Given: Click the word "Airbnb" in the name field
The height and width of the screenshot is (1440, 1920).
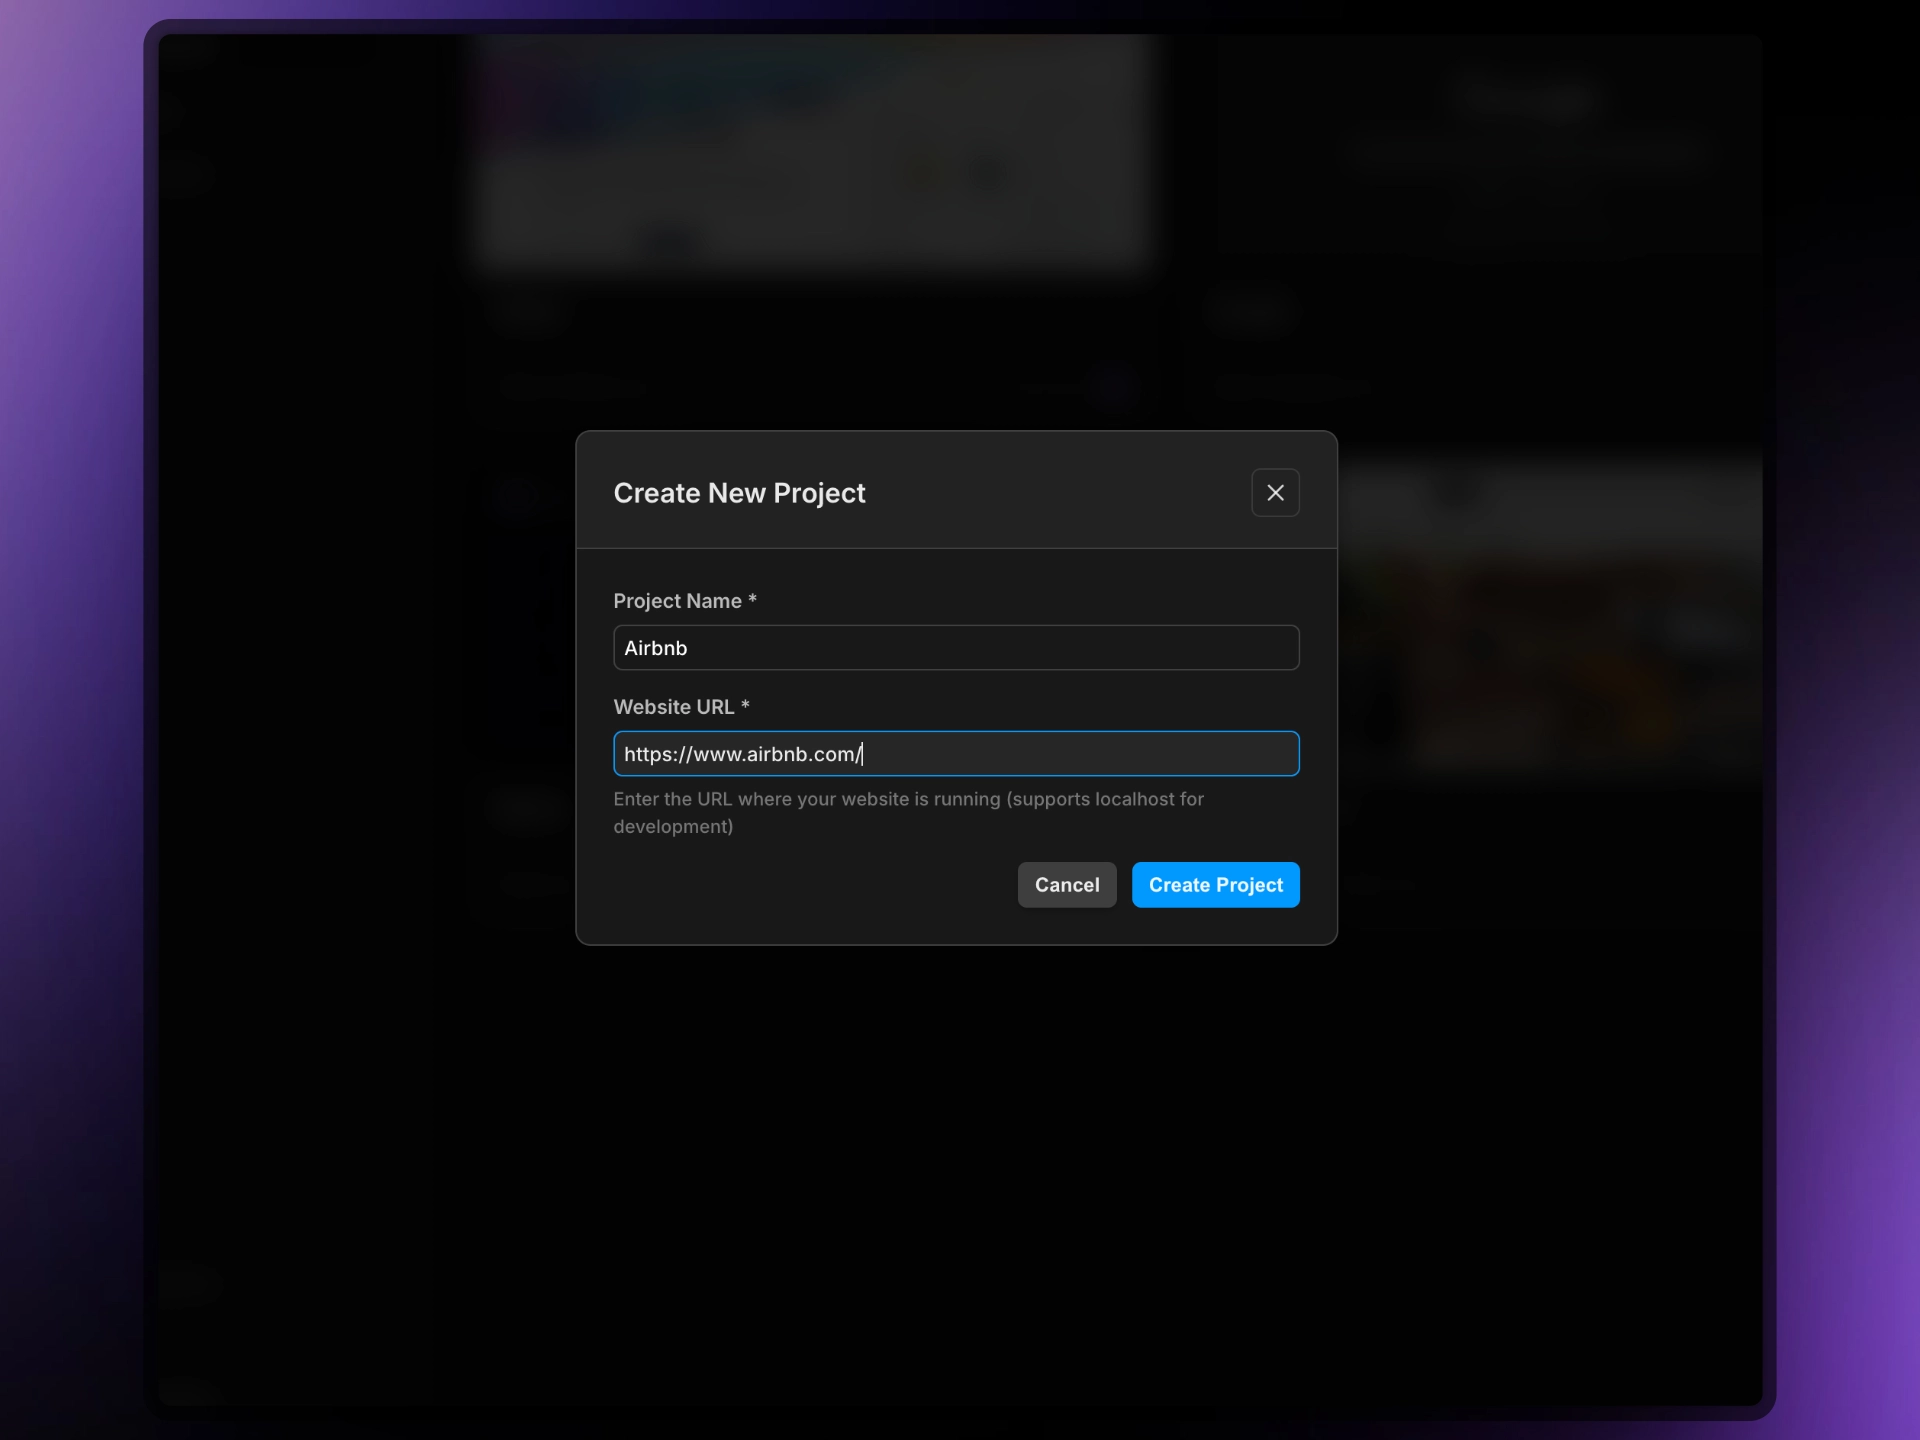Looking at the screenshot, I should point(656,648).
